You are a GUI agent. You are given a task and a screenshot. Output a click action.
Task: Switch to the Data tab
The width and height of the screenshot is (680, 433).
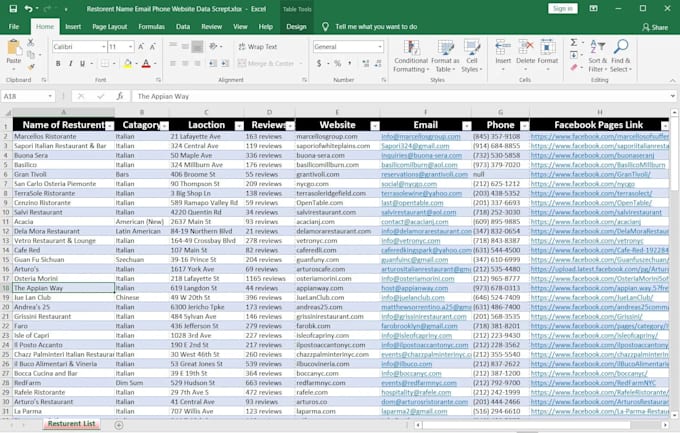click(183, 27)
